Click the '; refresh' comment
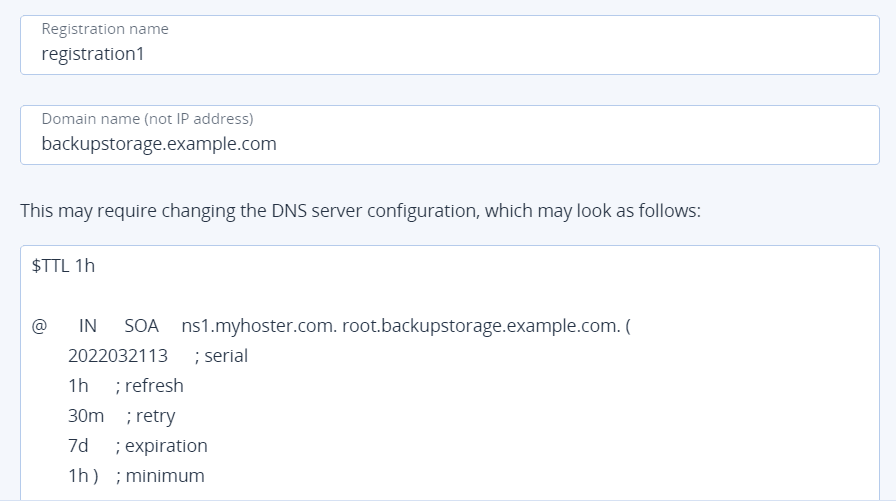 click(x=149, y=386)
